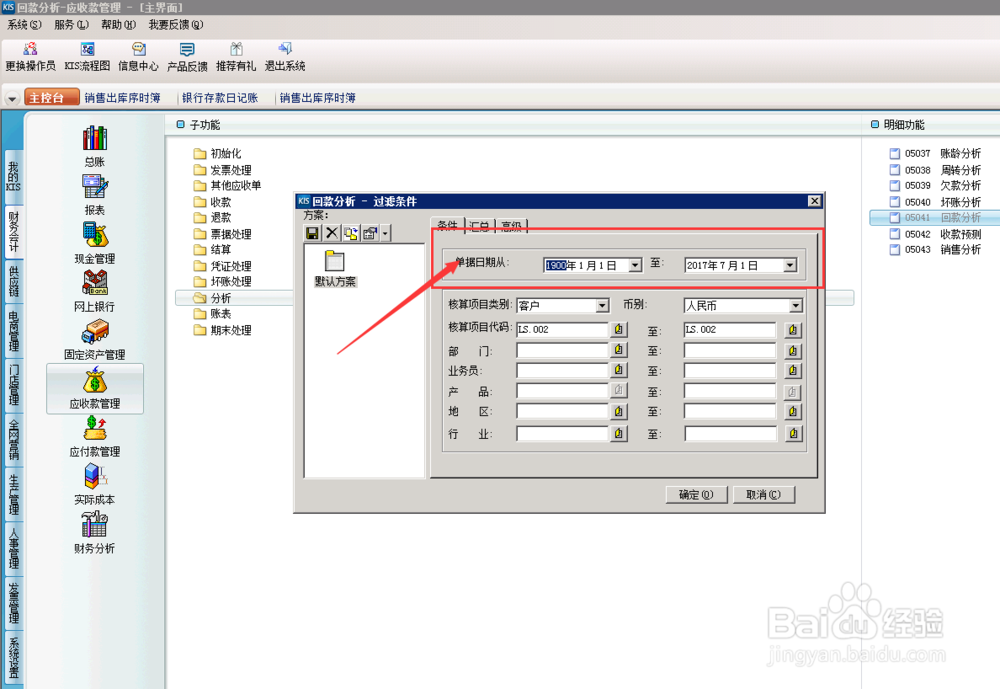The height and width of the screenshot is (689, 1000).
Task: Open the 账表 folder
Action: click(213, 313)
